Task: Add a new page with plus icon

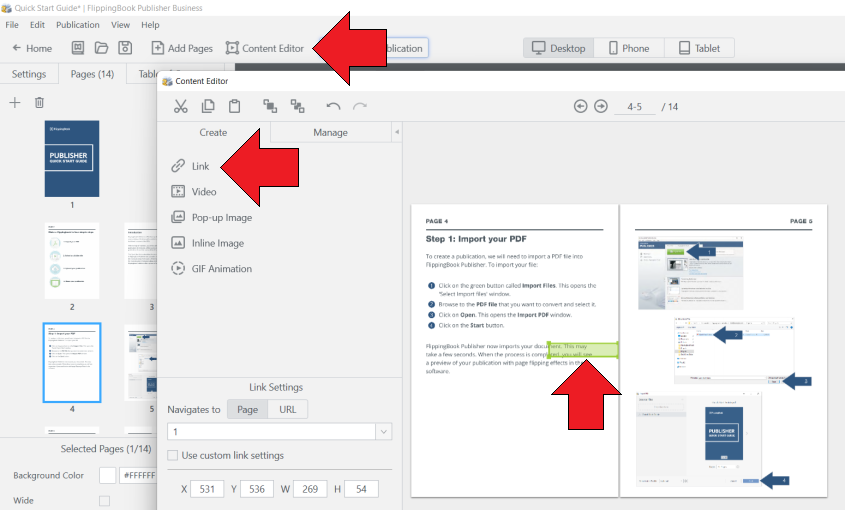Action: click(15, 102)
